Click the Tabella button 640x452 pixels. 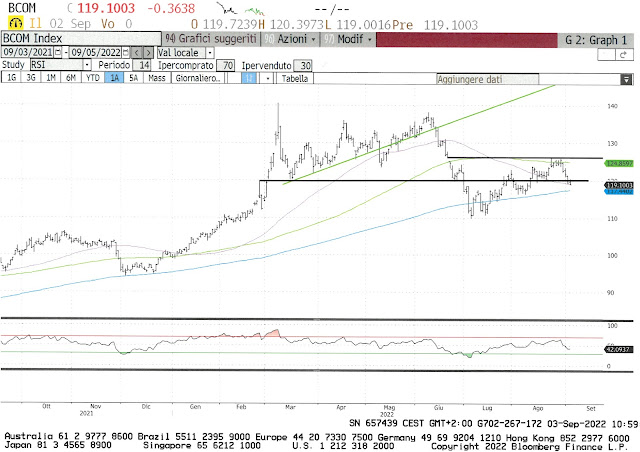pyautogui.click(x=295, y=78)
